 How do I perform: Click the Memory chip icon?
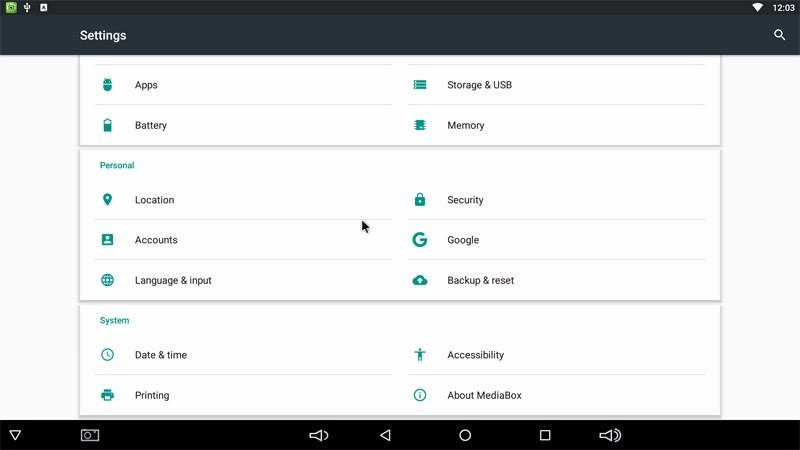coord(420,125)
